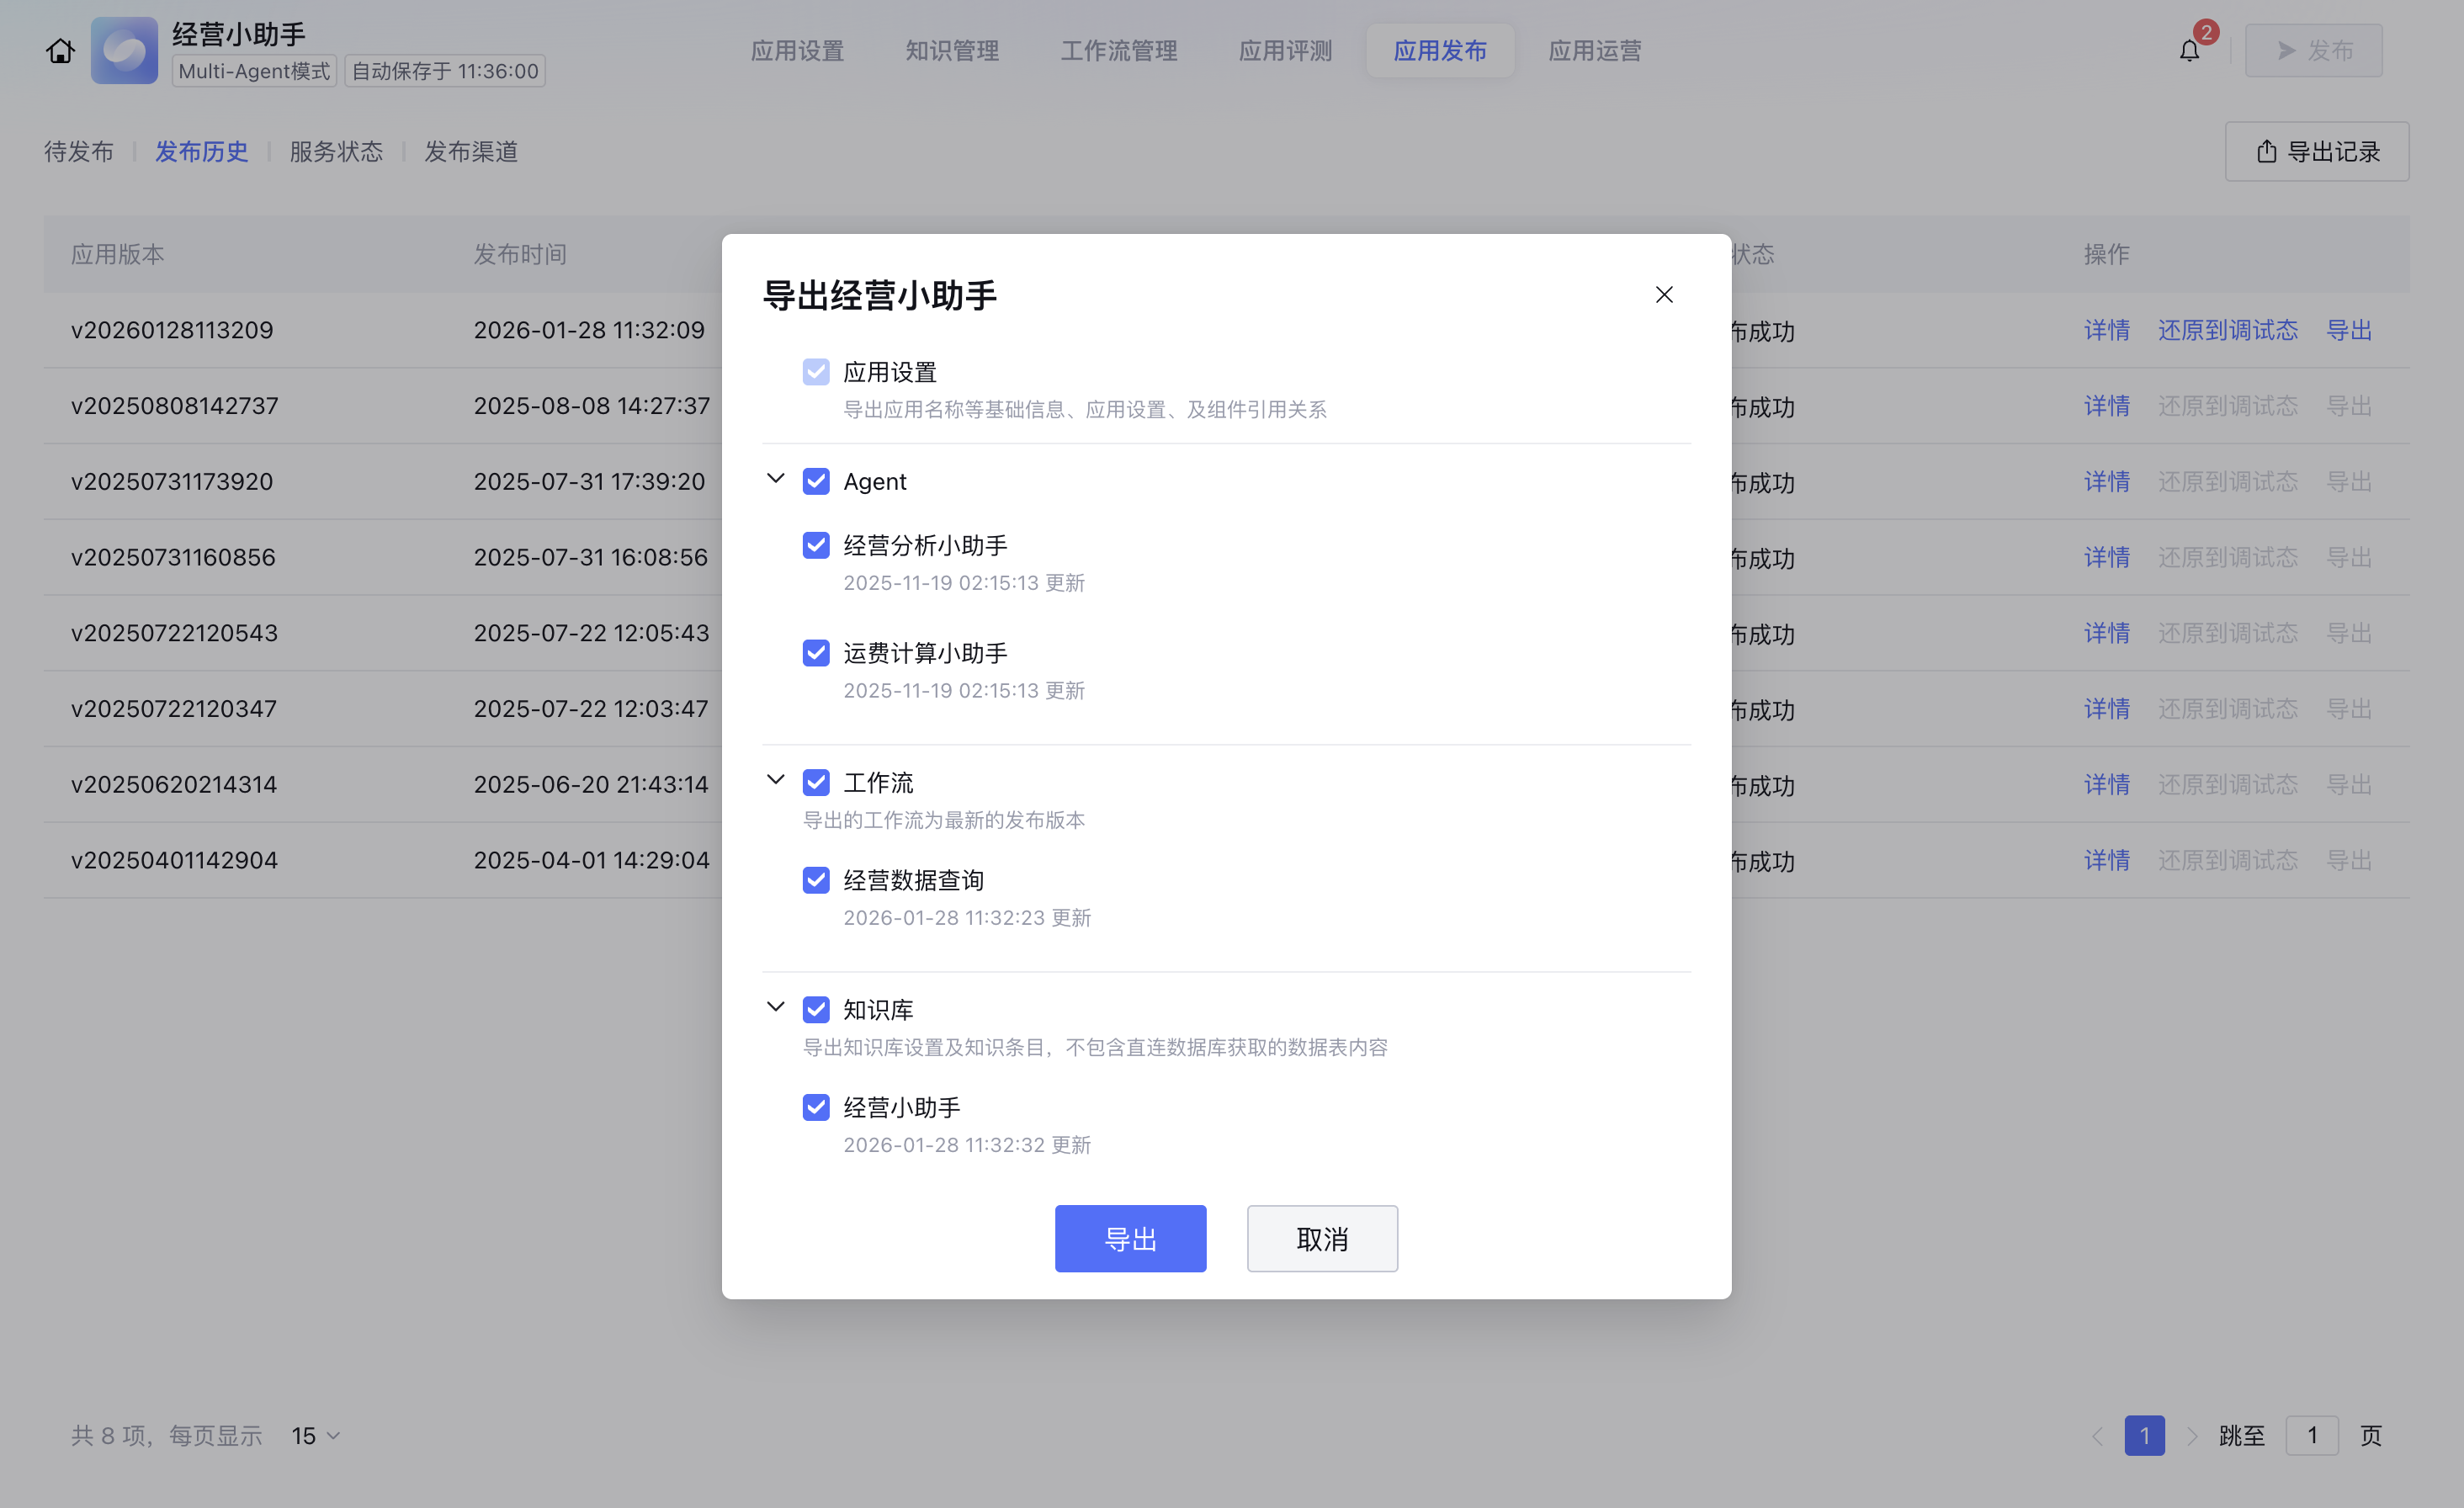Select the 应用发布 tab
The image size is (2464, 1508).
[1440, 51]
